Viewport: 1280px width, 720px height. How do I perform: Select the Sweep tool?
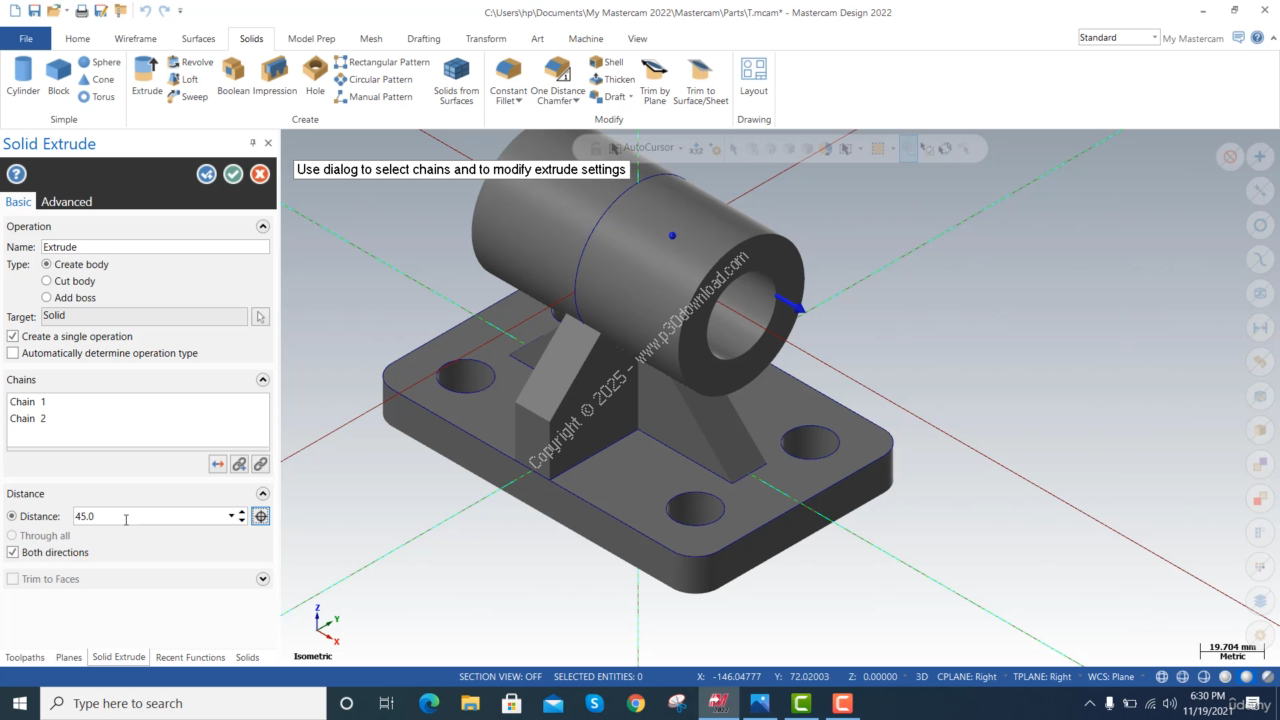click(188, 97)
